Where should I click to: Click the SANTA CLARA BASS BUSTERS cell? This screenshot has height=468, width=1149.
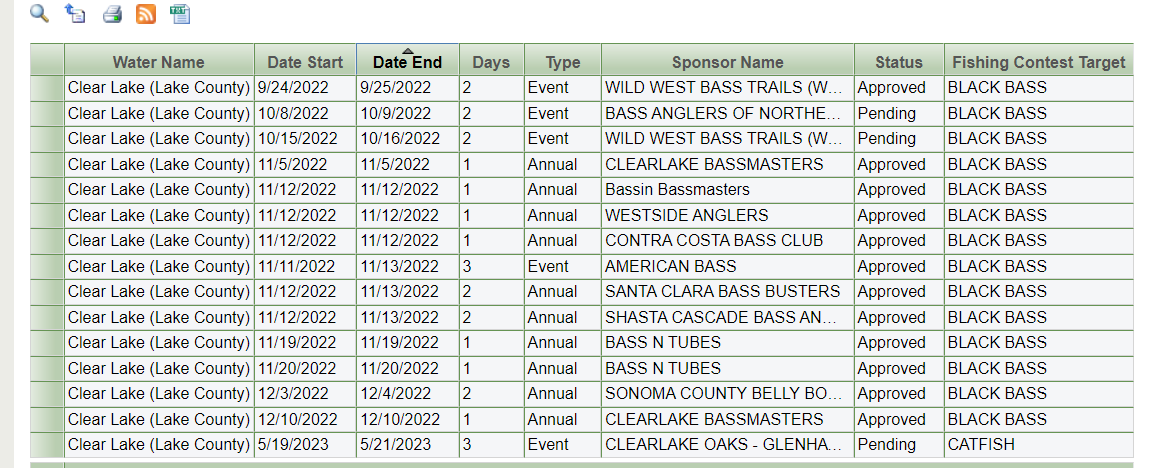pyautogui.click(x=722, y=292)
